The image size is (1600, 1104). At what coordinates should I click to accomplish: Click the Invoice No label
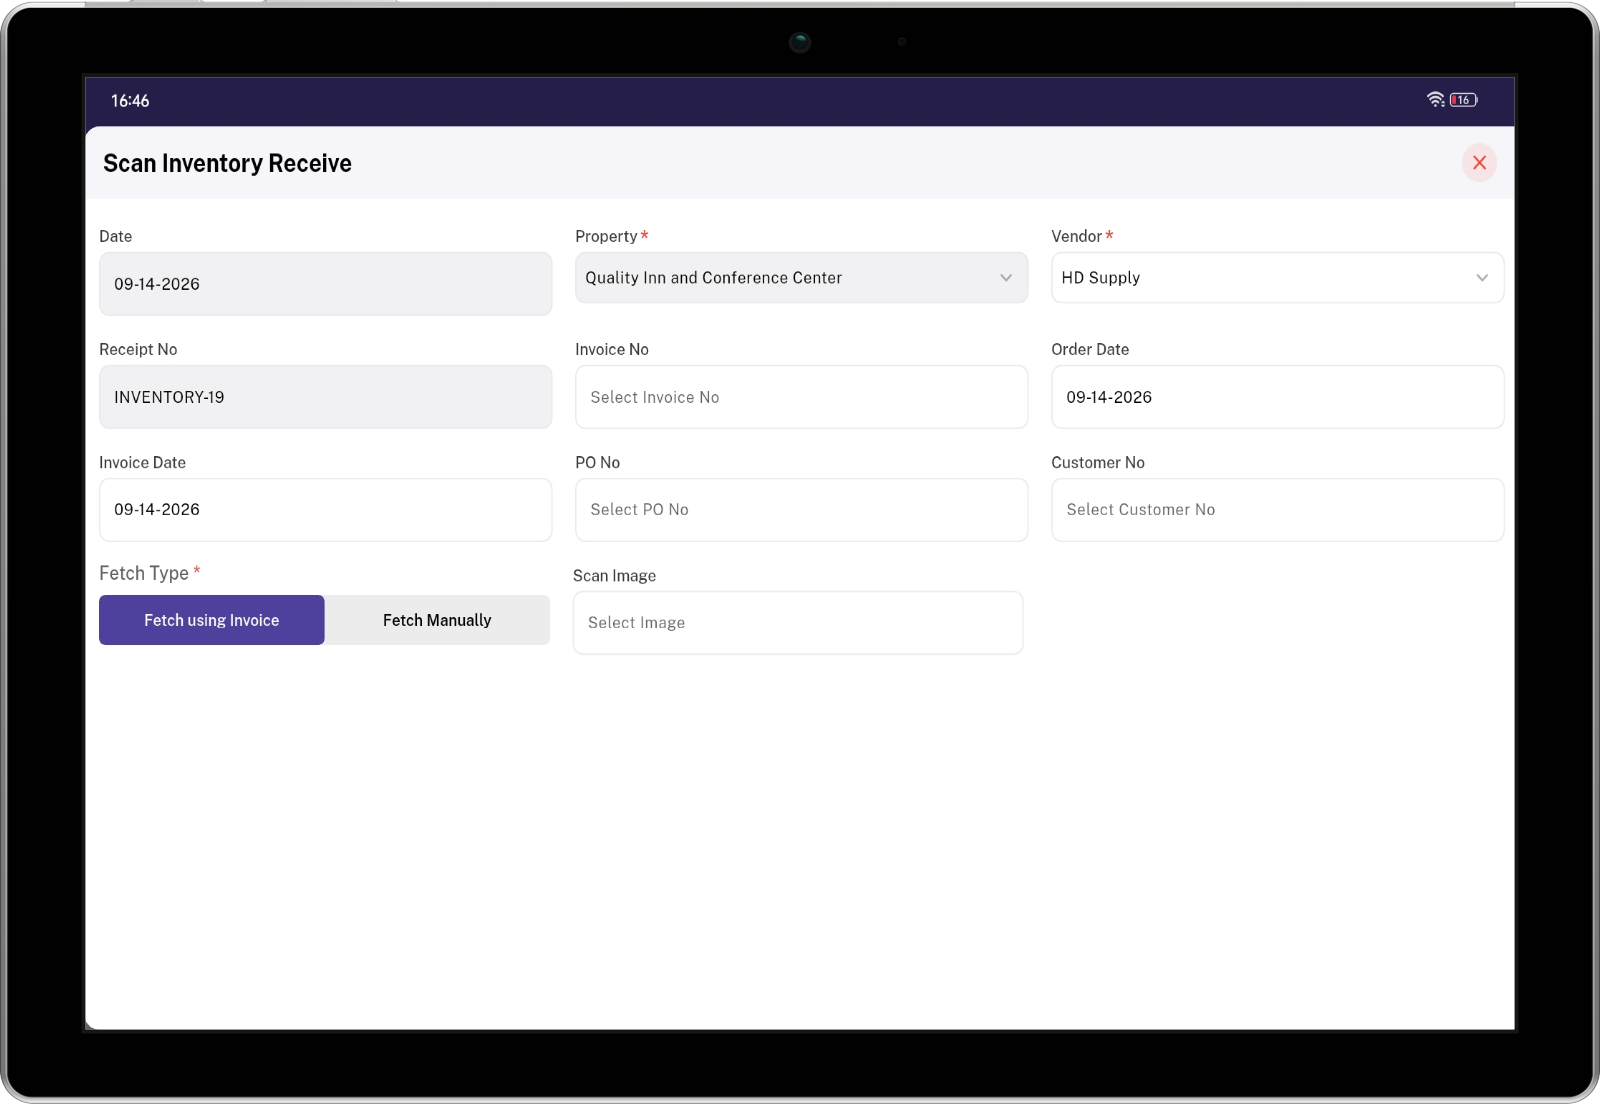tap(612, 350)
